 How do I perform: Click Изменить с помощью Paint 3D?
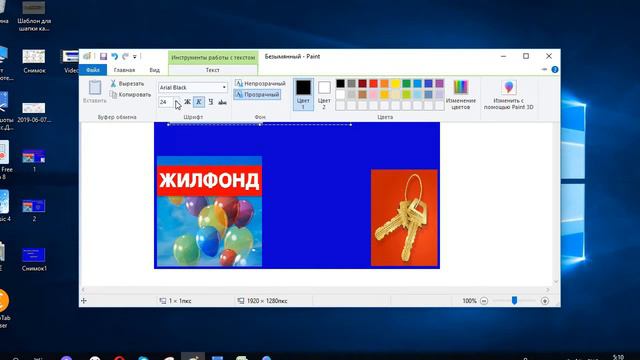[509, 94]
